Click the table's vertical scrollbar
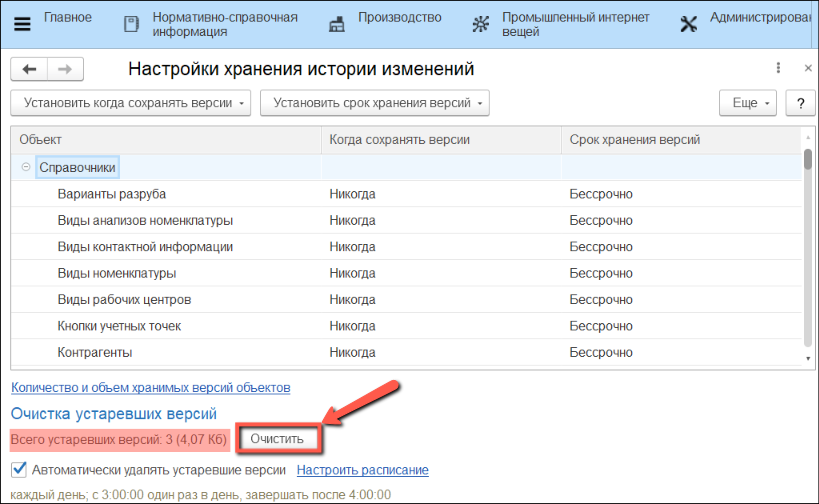819x504 pixels. click(807, 250)
